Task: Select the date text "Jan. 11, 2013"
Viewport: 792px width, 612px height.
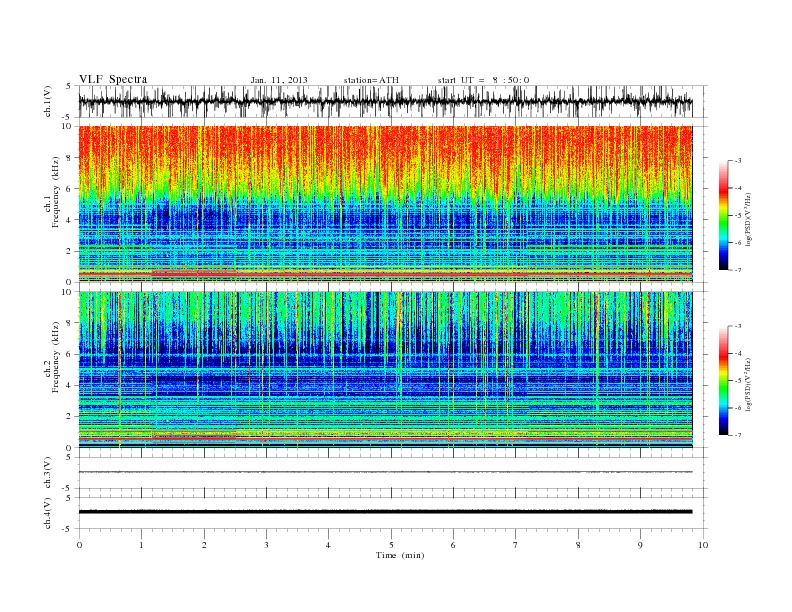Action: [x=279, y=80]
